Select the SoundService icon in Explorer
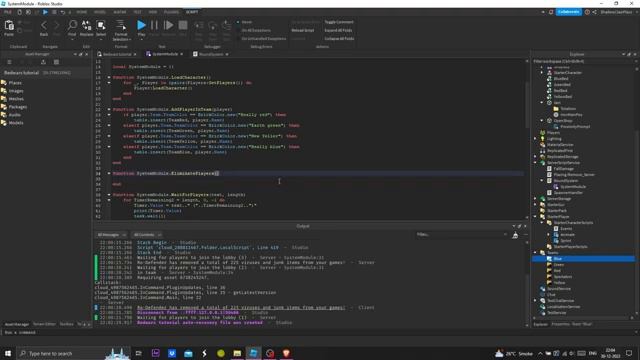Screen dimensions: 640x360 click(542, 289)
